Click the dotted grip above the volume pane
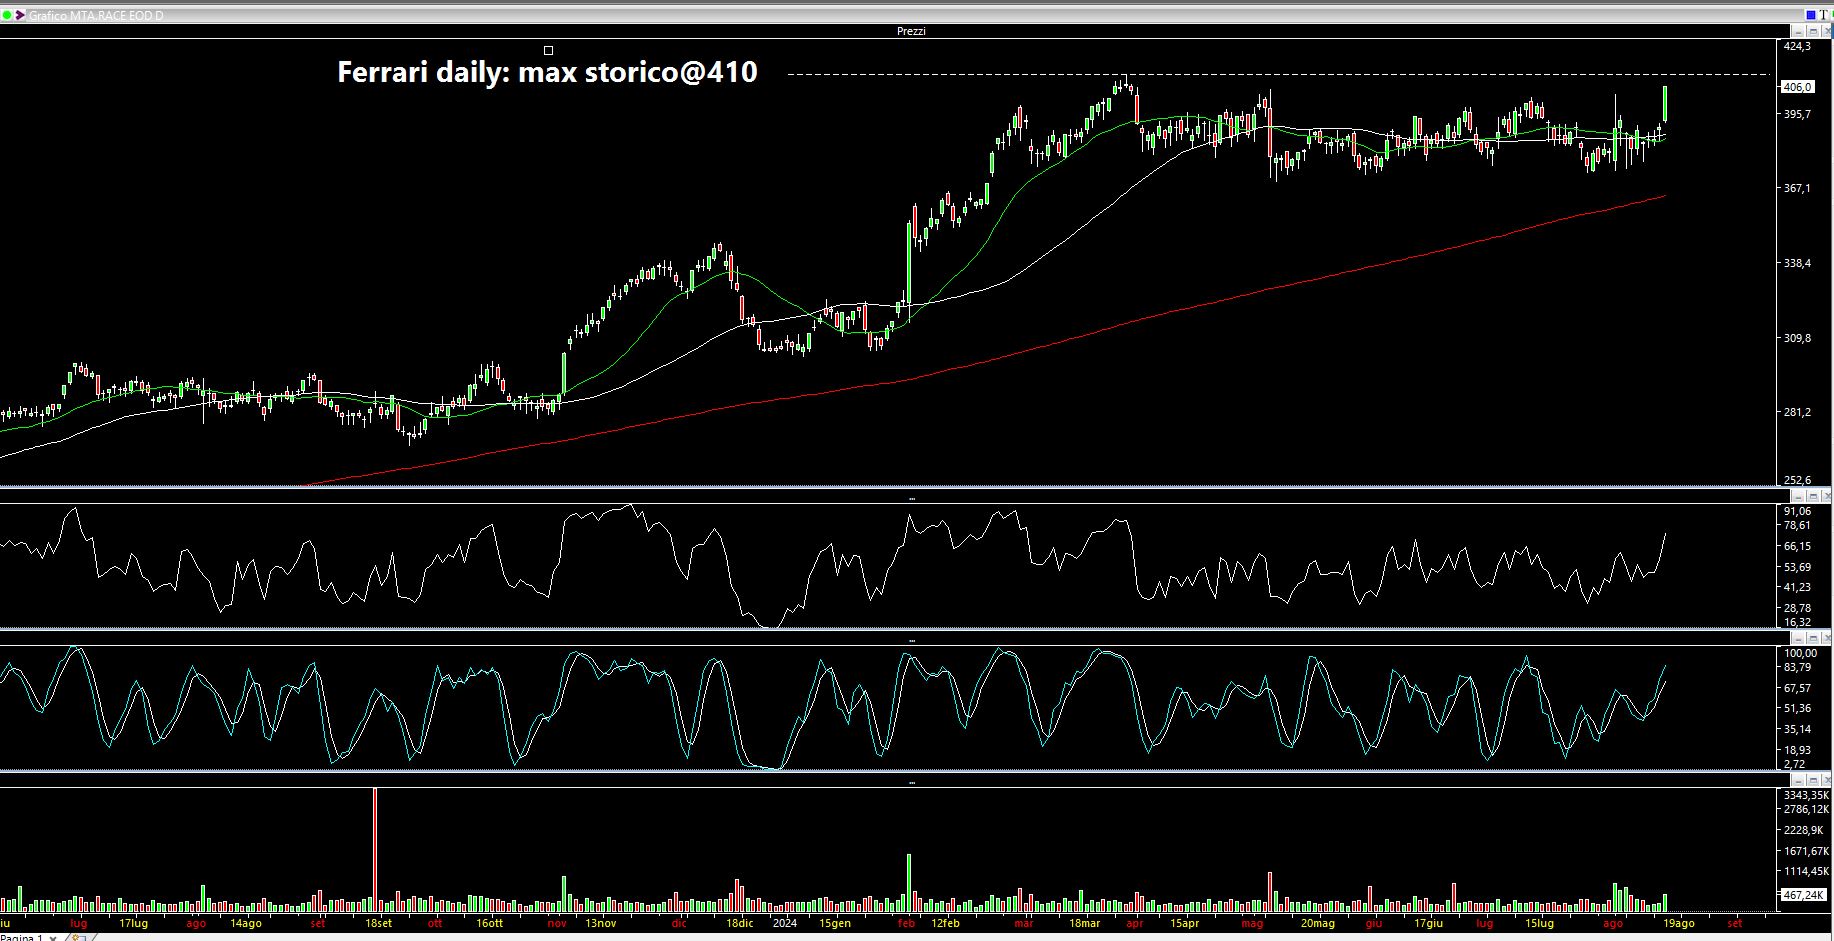1834x941 pixels. click(x=911, y=782)
